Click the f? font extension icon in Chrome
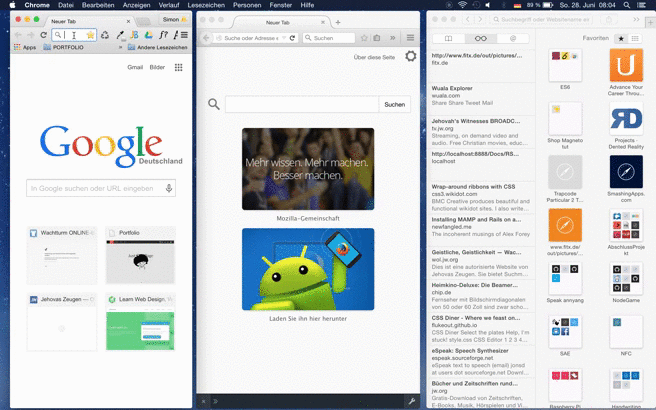This screenshot has height=410, width=656. coord(163,35)
